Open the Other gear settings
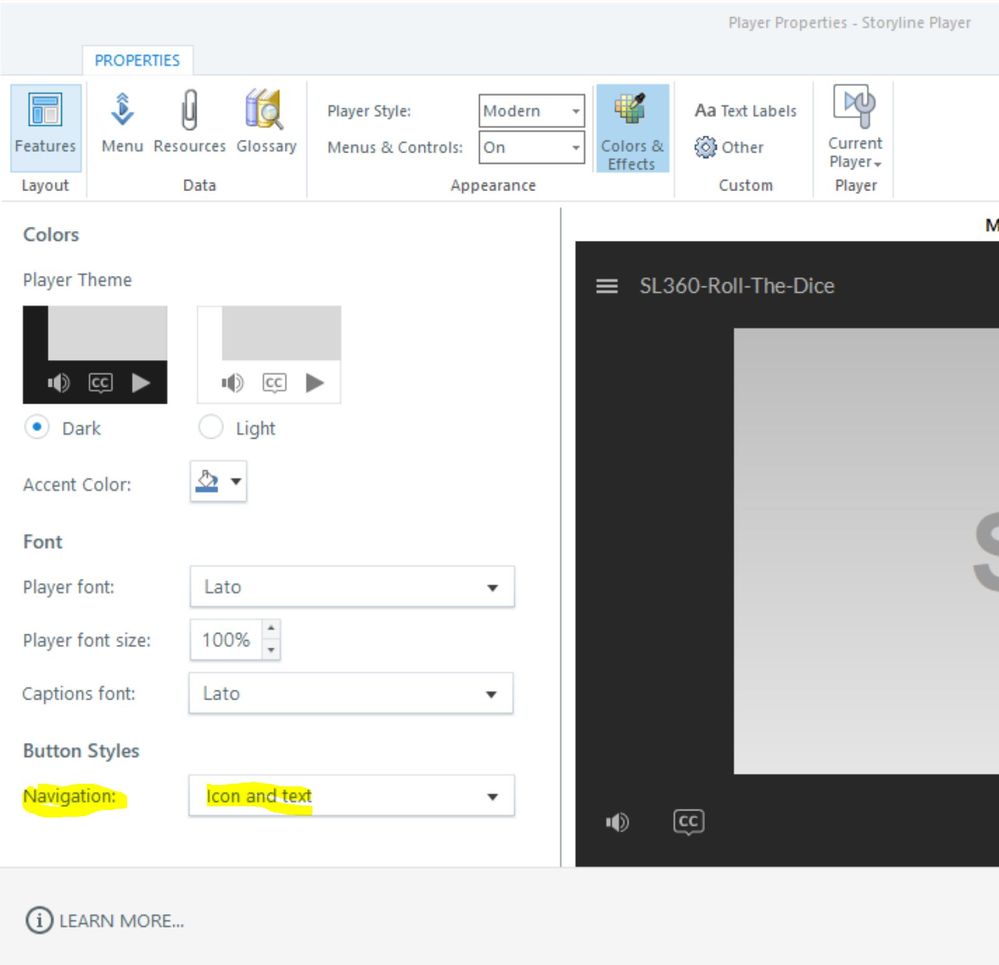The width and height of the screenshot is (999, 965). click(729, 147)
